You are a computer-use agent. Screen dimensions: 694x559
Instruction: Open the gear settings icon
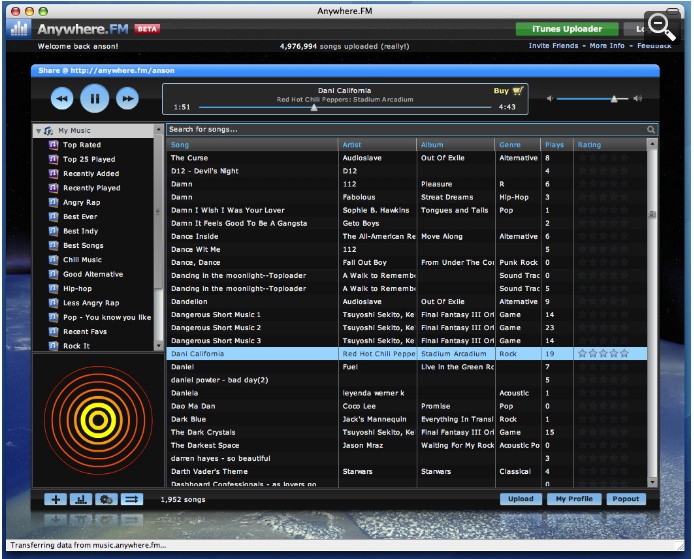(106, 499)
